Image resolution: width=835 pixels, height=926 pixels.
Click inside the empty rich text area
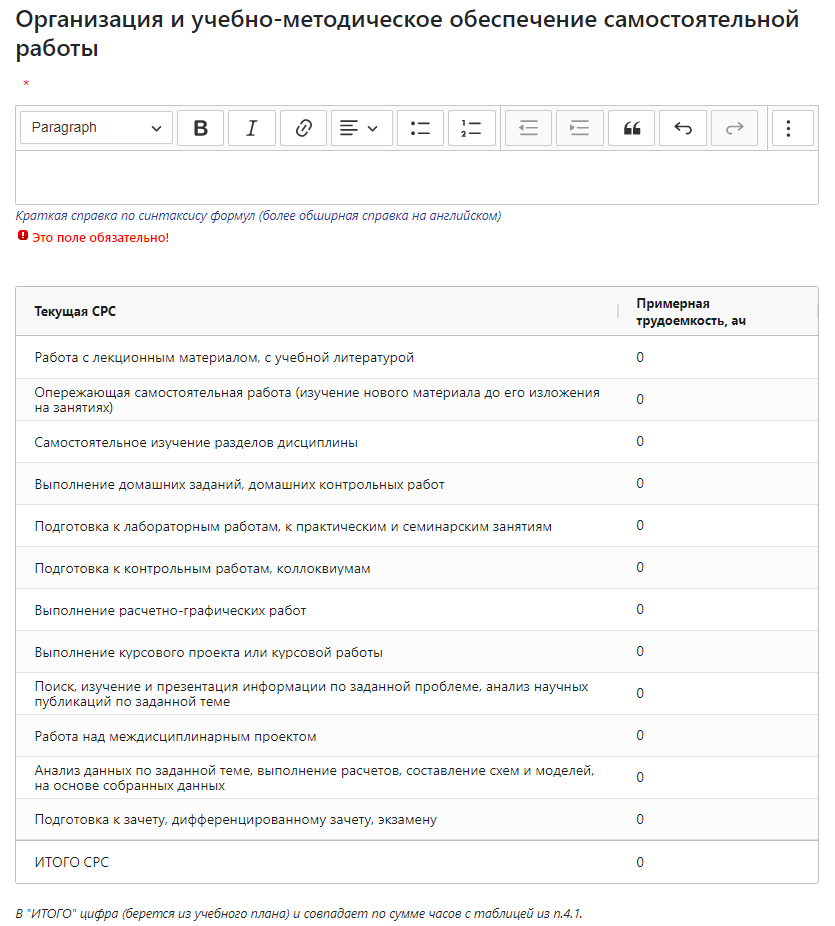click(417, 178)
